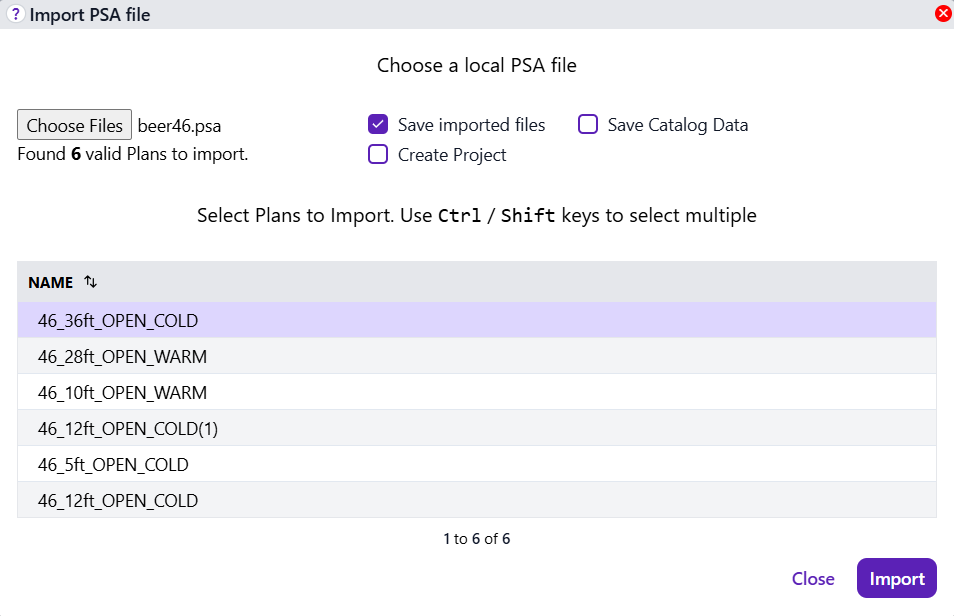Click the Close text button
The width and height of the screenshot is (954, 616).
click(813, 579)
